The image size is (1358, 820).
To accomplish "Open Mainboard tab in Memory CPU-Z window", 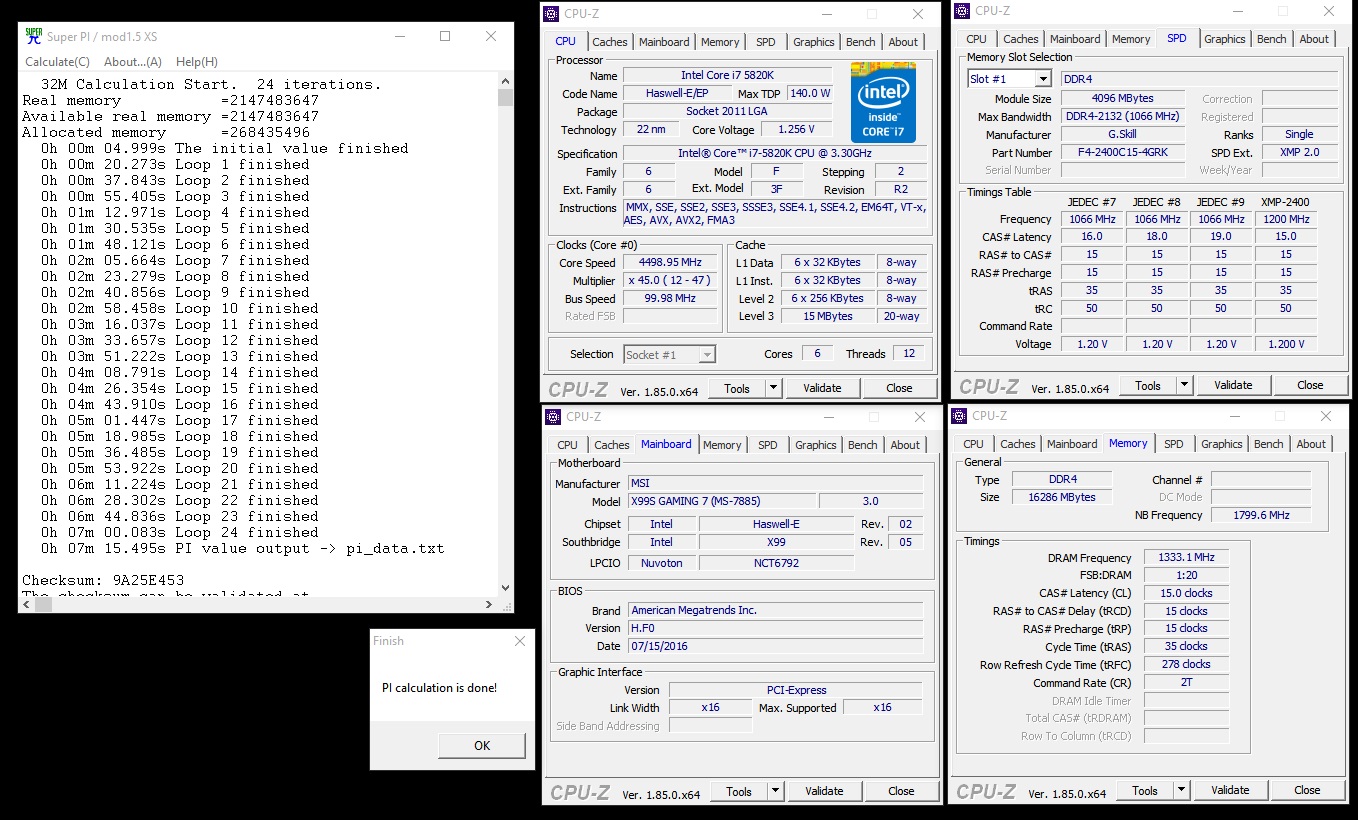I will pos(1072,444).
